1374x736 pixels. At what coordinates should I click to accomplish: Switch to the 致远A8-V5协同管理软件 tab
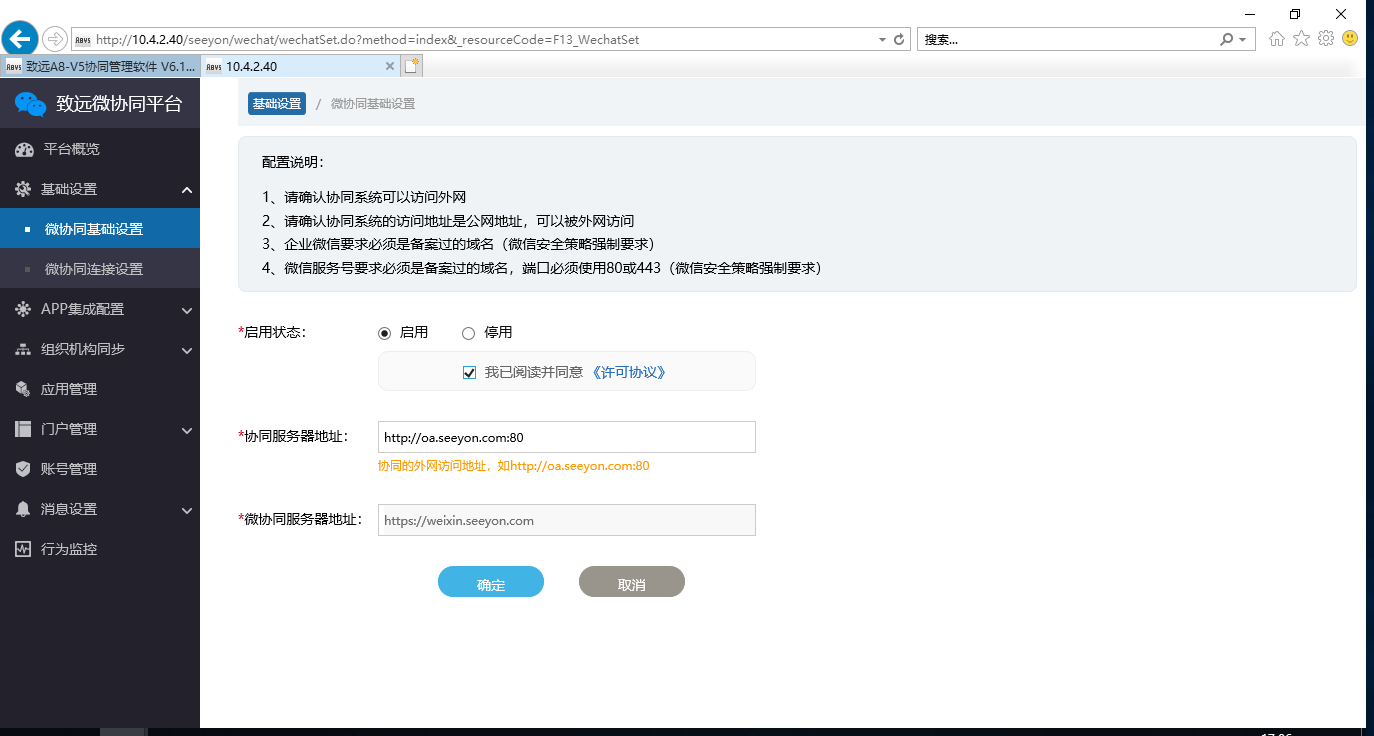click(x=100, y=66)
